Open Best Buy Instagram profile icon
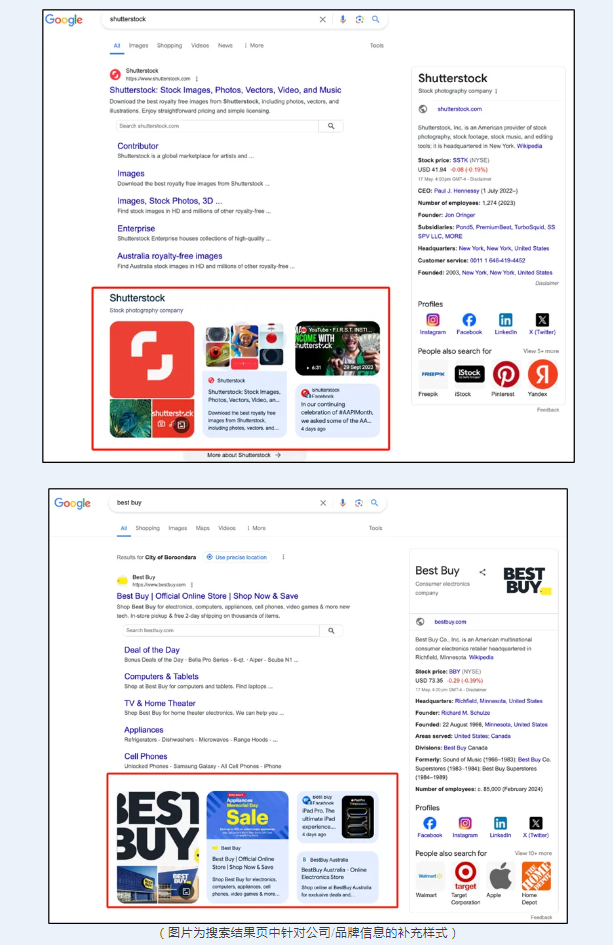 pyautogui.click(x=465, y=823)
